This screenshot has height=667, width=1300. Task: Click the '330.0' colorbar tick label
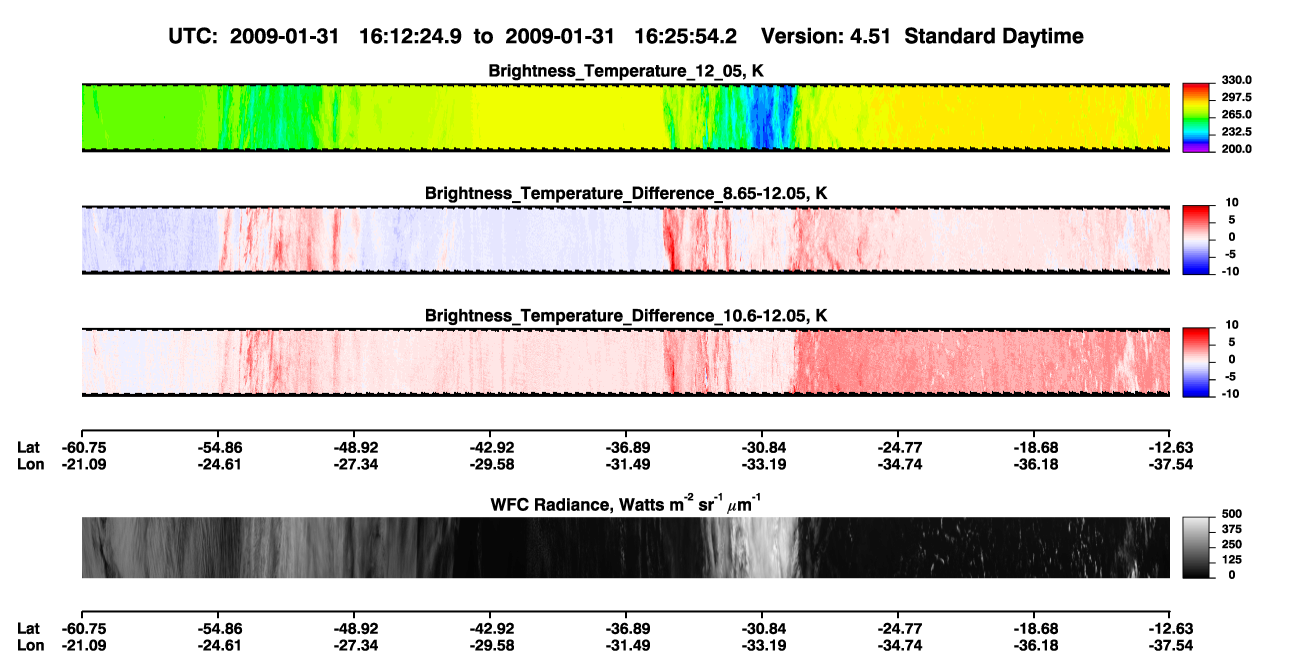[1236, 80]
